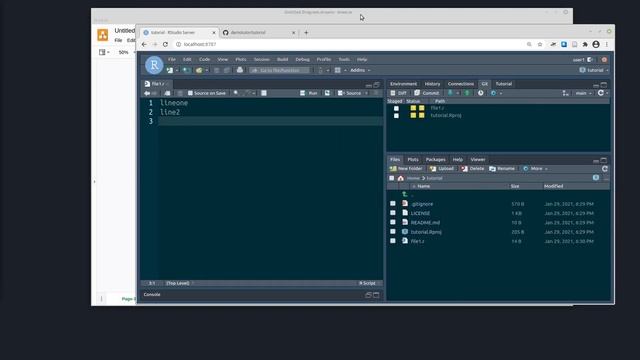Open the Session menu
This screenshot has height=360, width=640.
(x=262, y=60)
